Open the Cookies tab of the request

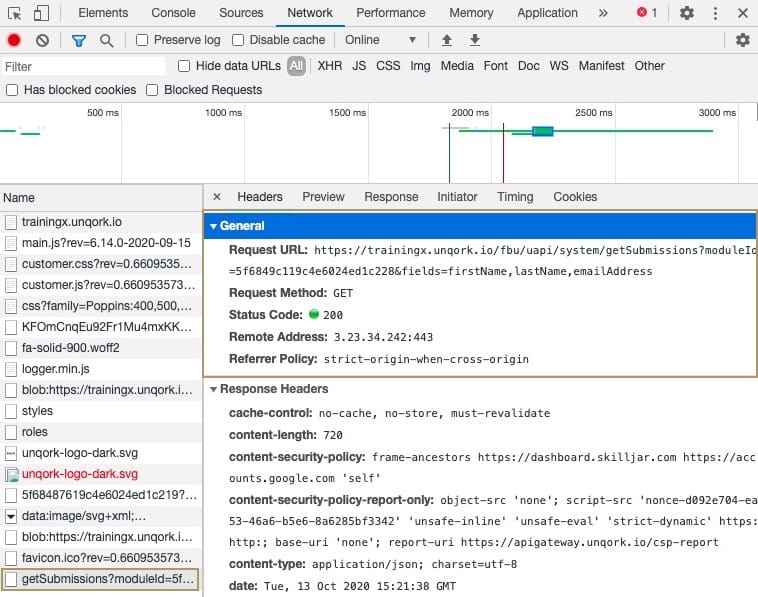pyautogui.click(x=575, y=197)
